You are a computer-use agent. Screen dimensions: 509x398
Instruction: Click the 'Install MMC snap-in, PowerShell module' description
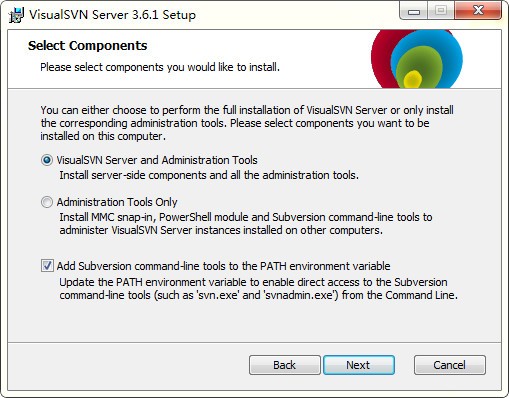(246, 224)
